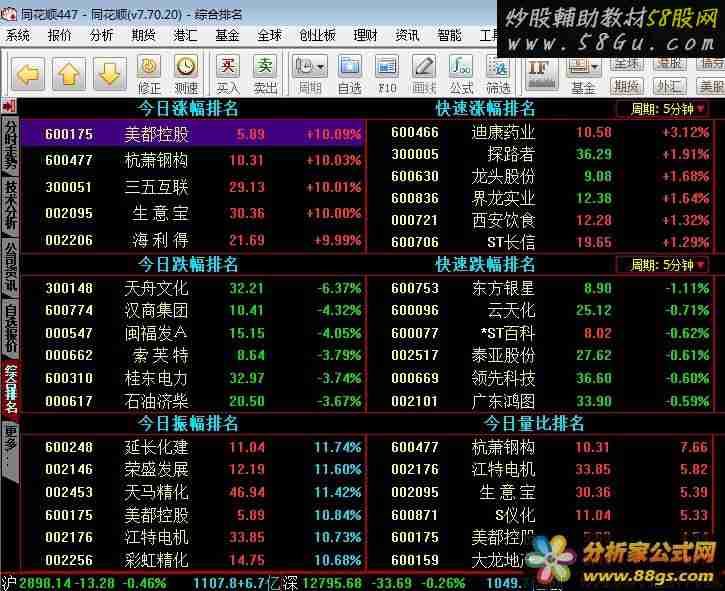The width and height of the screenshot is (725, 591).
Task: Open the 全球 menu
Action: click(270, 35)
